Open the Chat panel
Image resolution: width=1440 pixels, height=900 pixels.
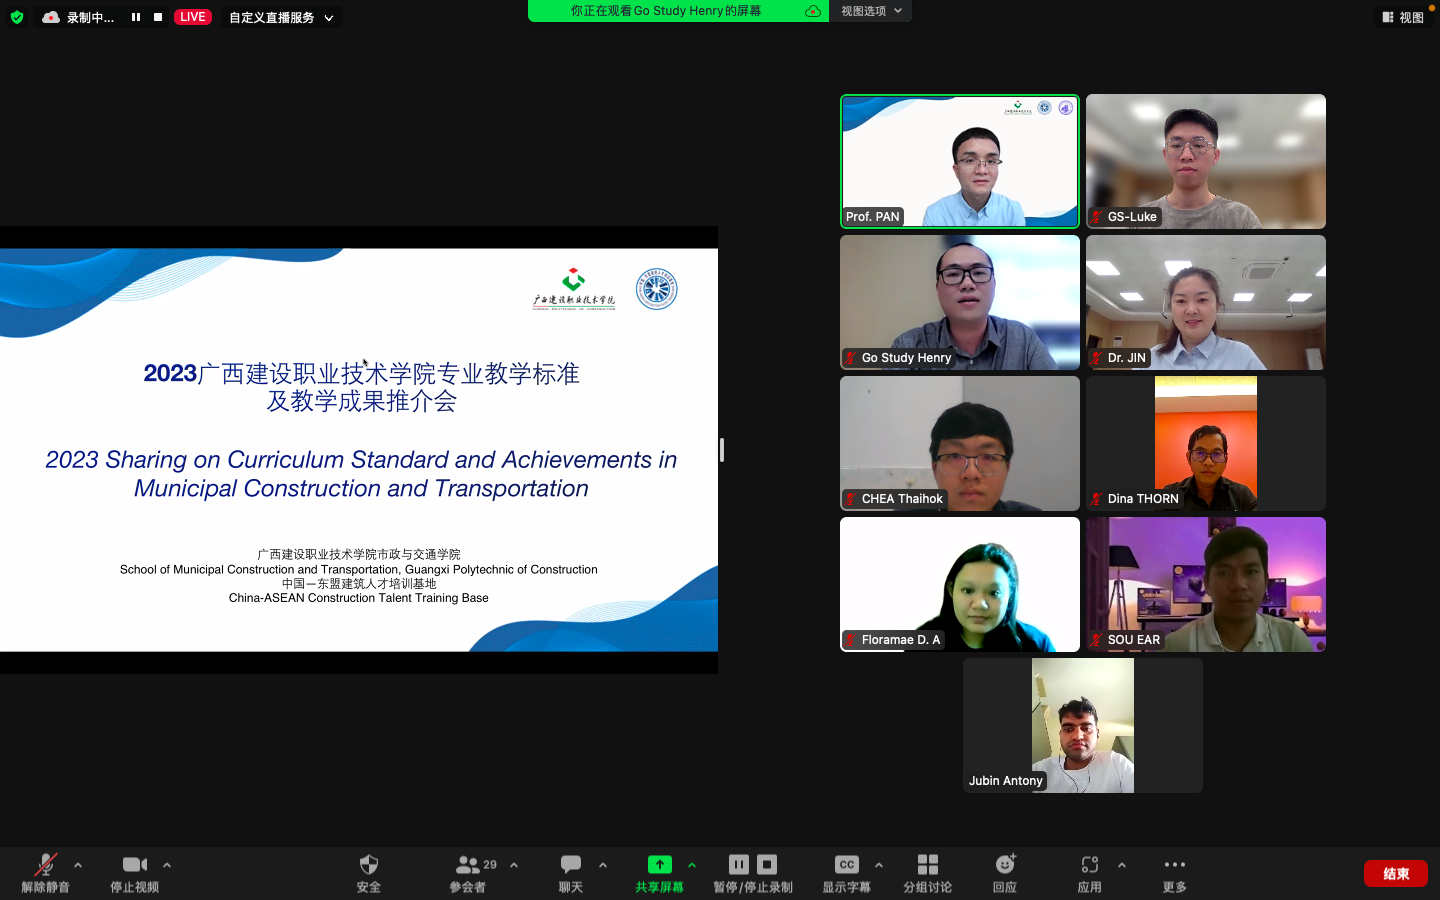pyautogui.click(x=571, y=865)
